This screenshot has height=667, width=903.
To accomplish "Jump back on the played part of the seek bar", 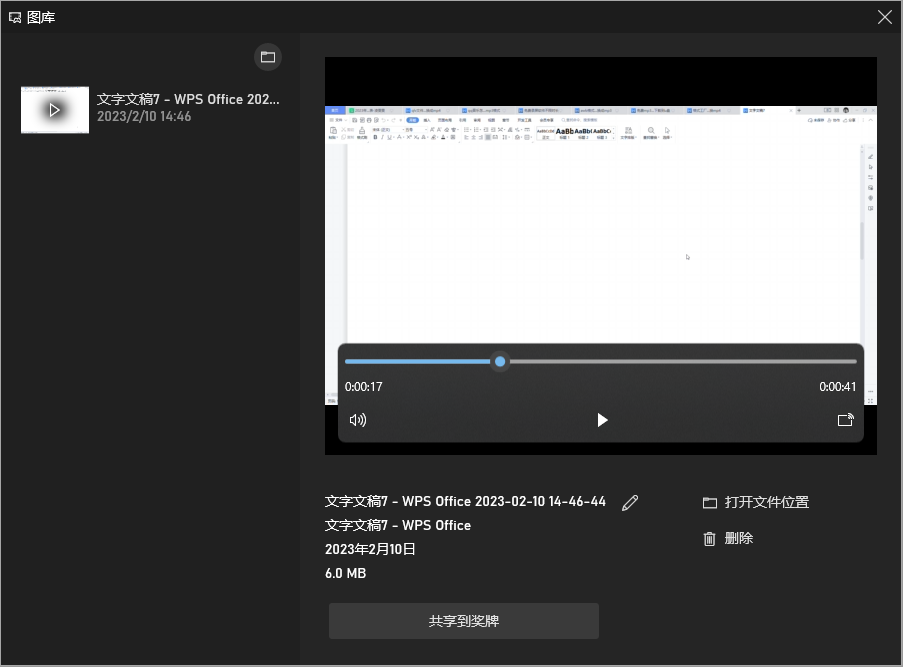I will [419, 362].
